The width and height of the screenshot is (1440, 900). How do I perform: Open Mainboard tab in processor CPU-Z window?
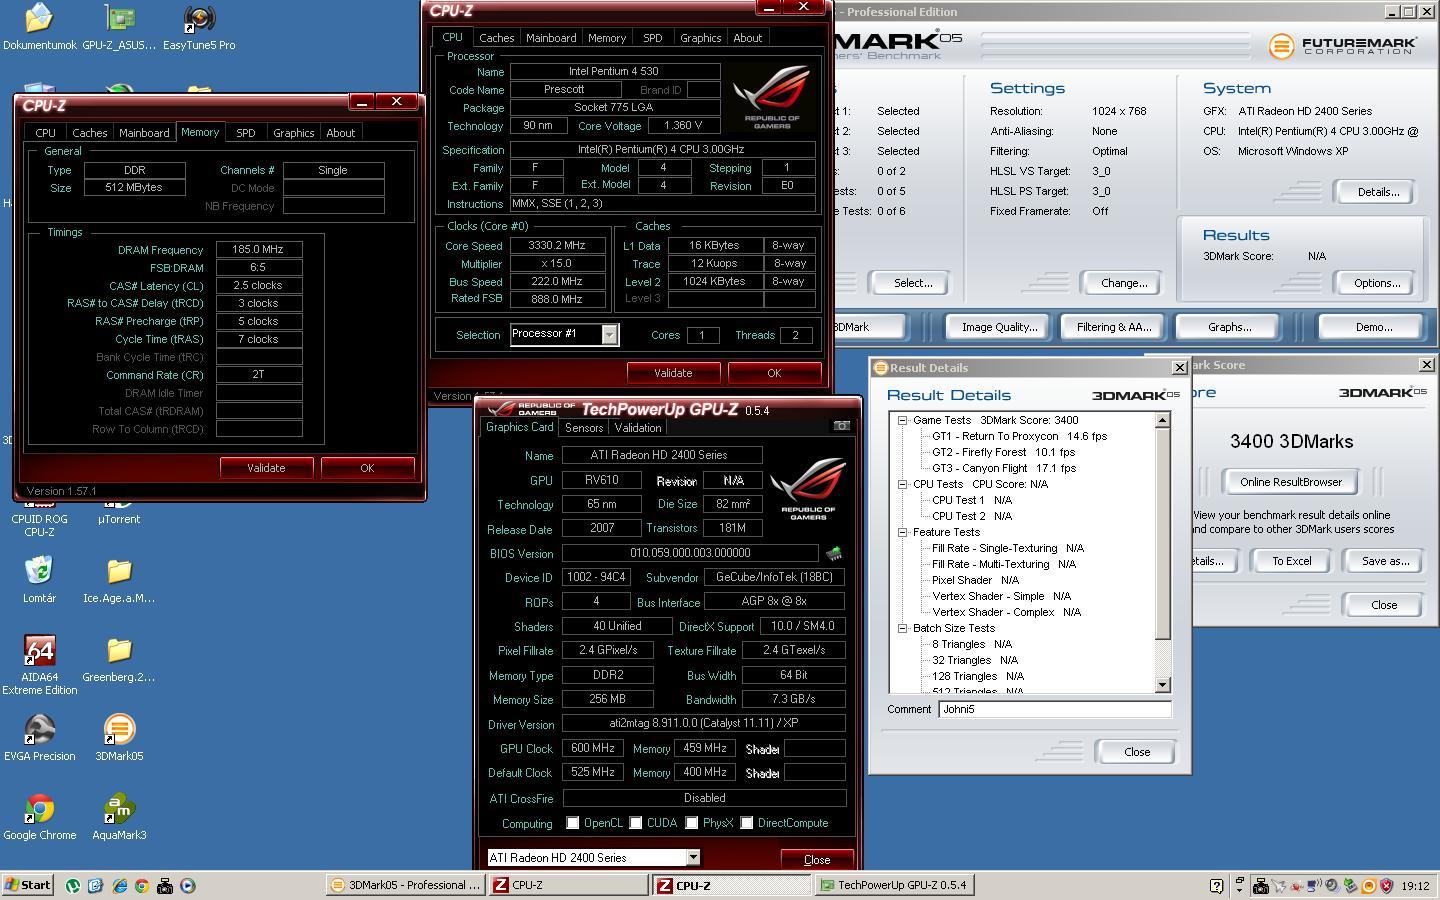551,38
